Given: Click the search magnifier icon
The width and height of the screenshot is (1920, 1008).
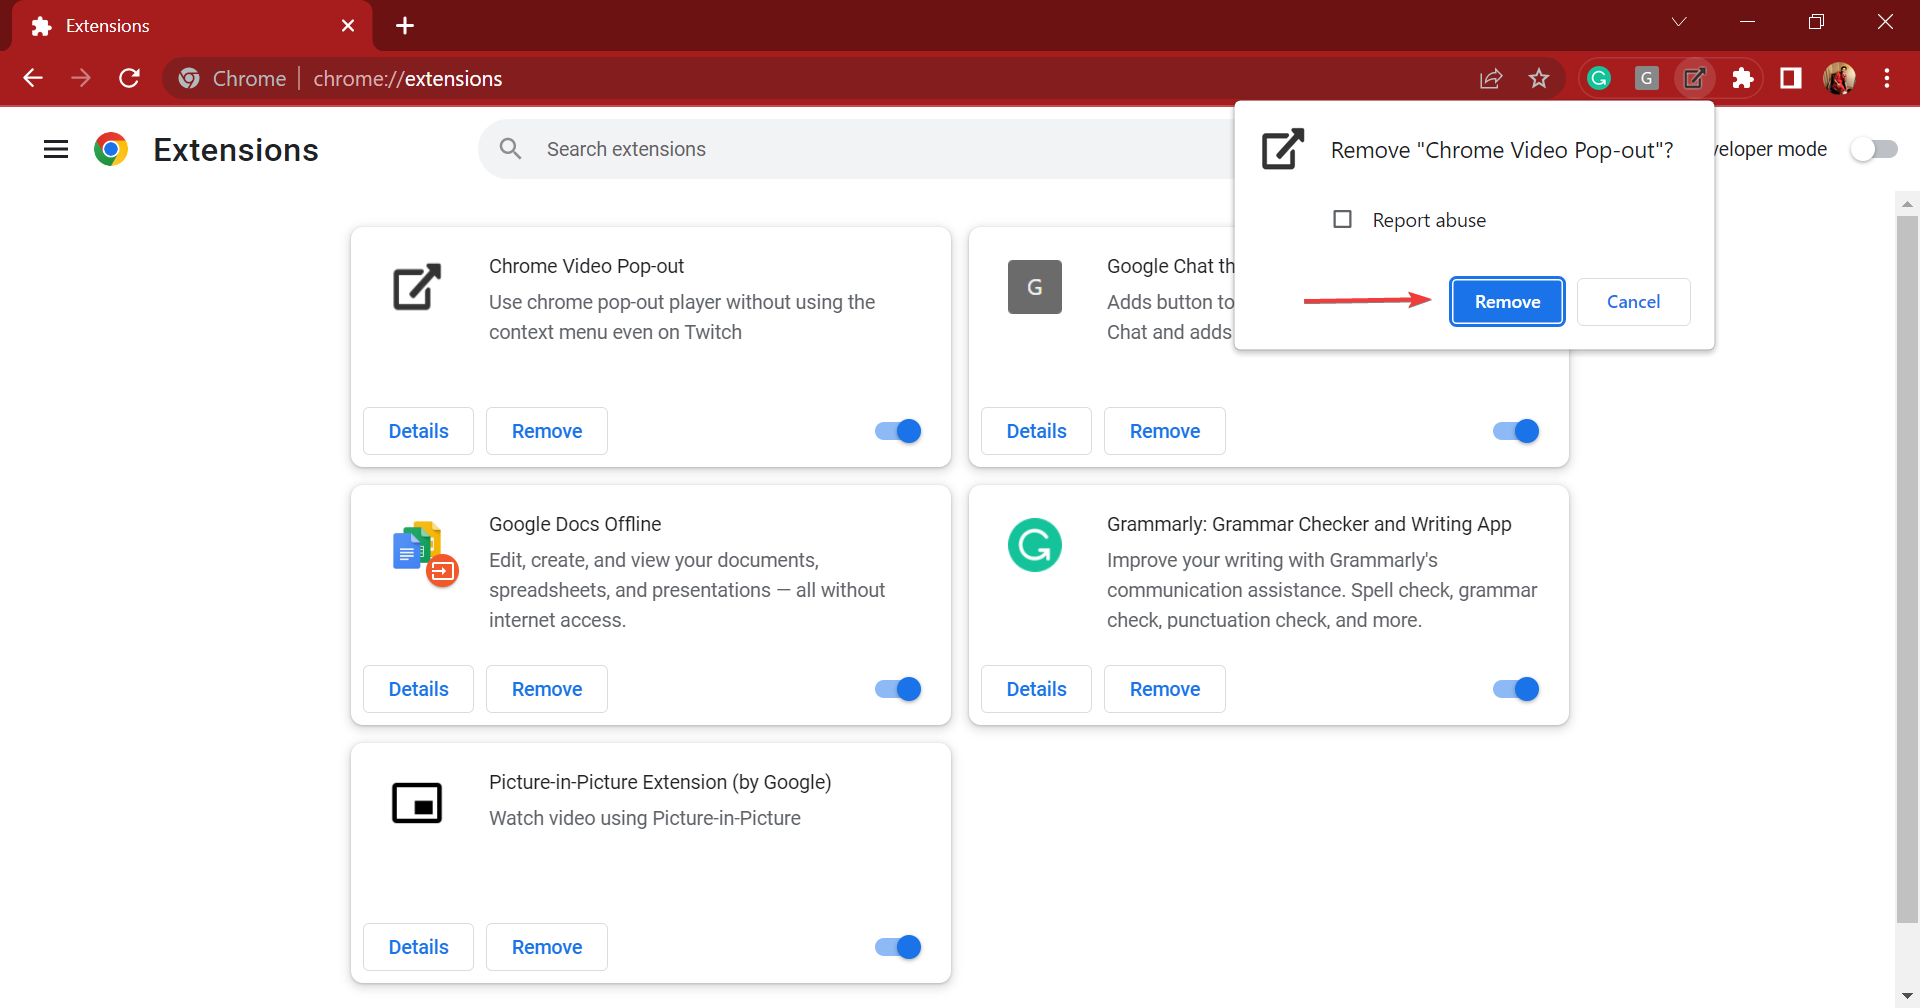Looking at the screenshot, I should pos(511,149).
